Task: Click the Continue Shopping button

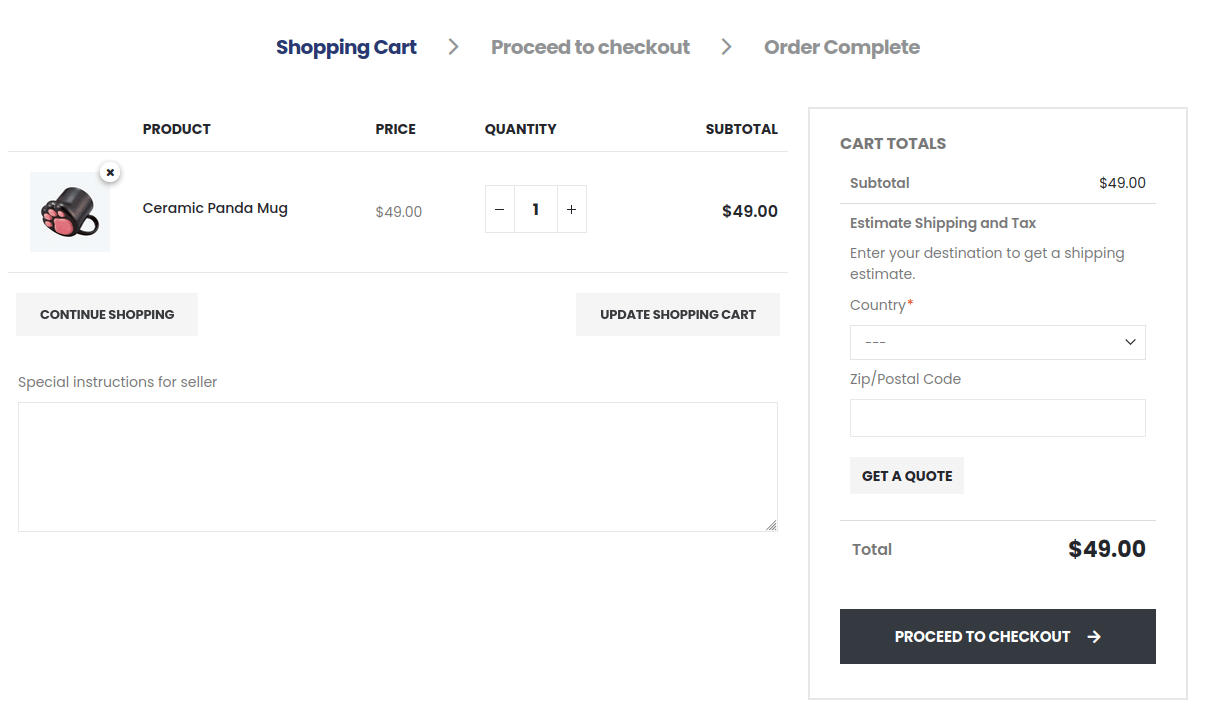Action: [107, 314]
